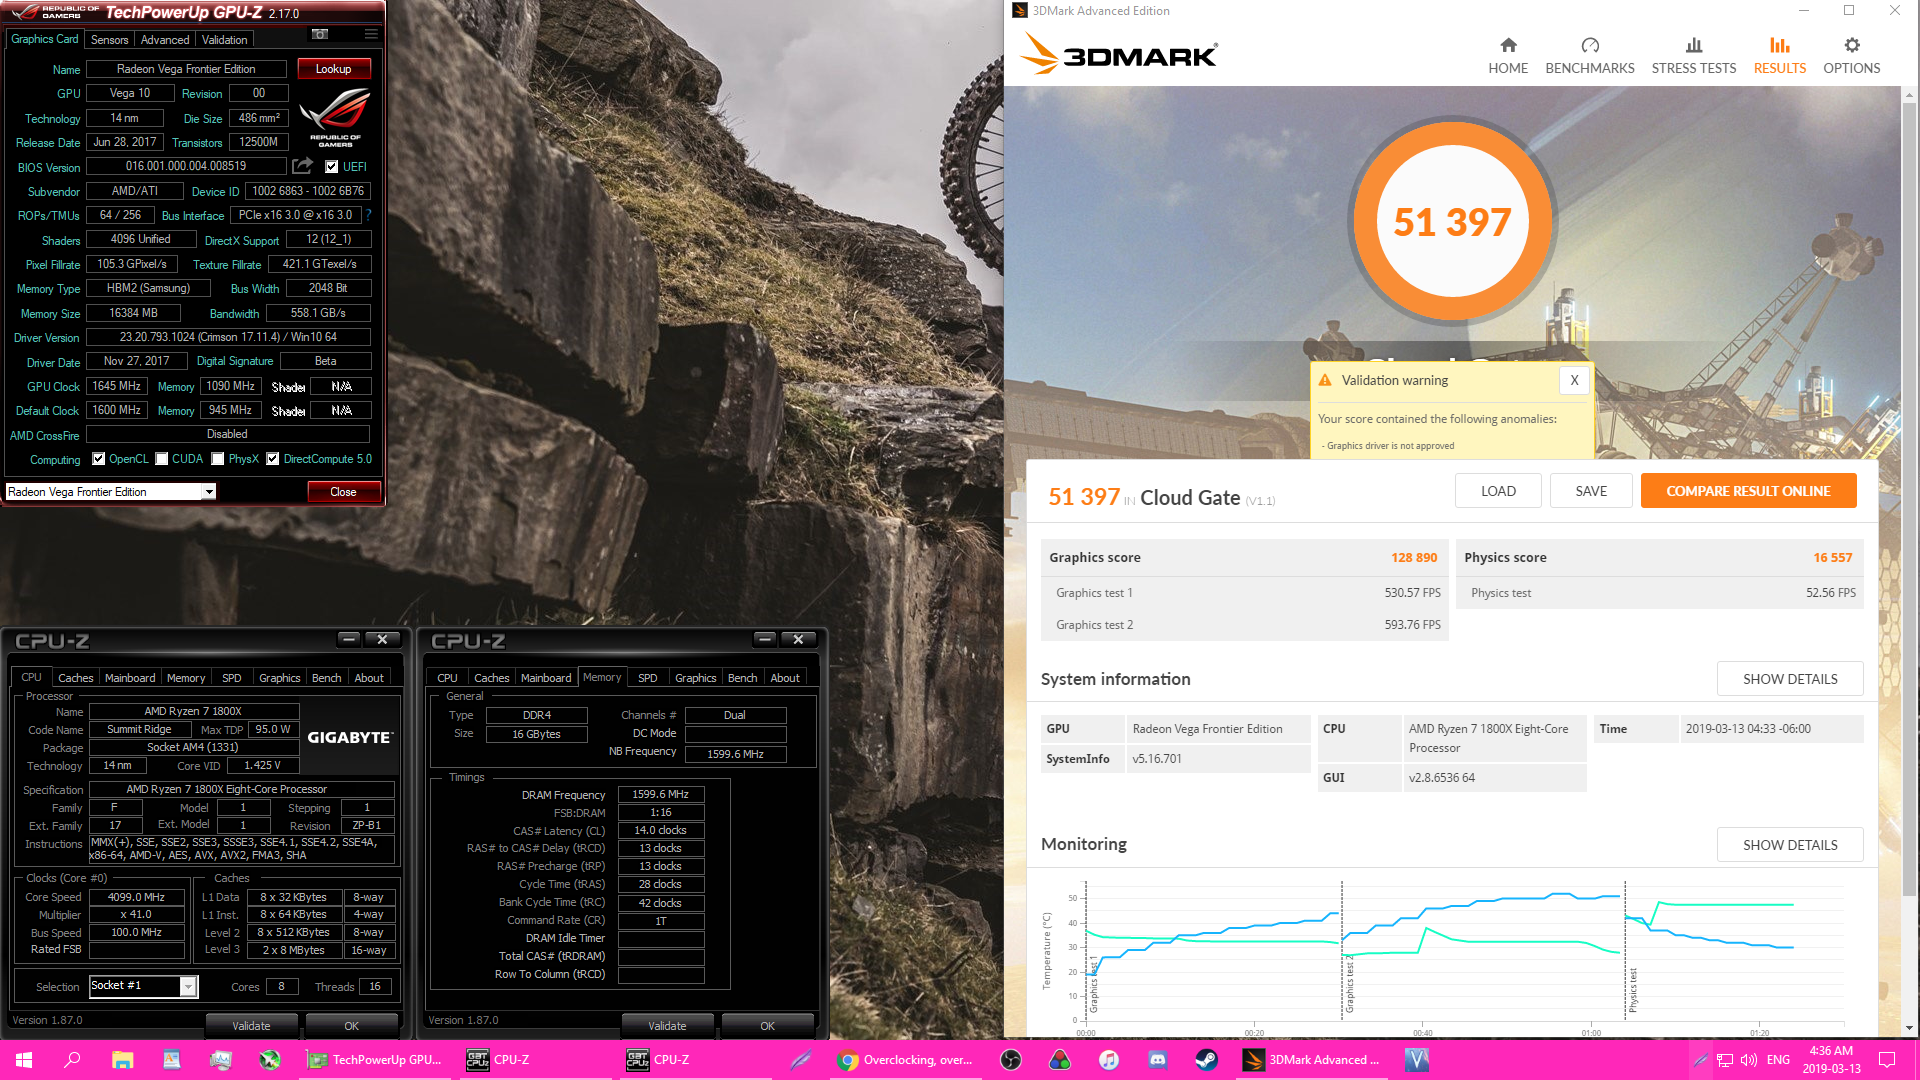Screen dimensions: 1920x1080
Task: Click LOAD in 3DMark results
Action: pyautogui.click(x=1498, y=491)
